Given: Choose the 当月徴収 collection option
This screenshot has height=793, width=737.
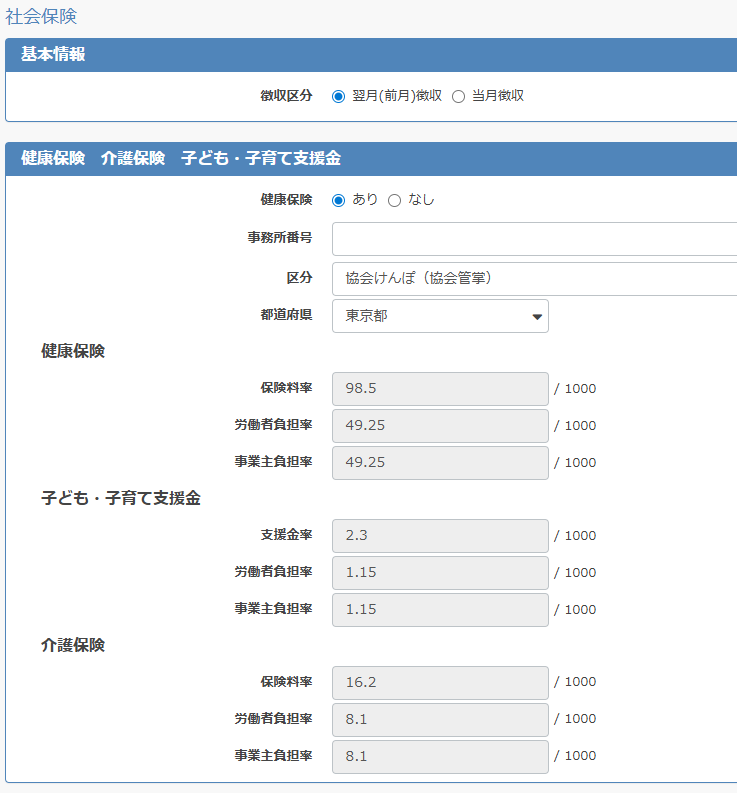Looking at the screenshot, I should pyautogui.click(x=459, y=96).
